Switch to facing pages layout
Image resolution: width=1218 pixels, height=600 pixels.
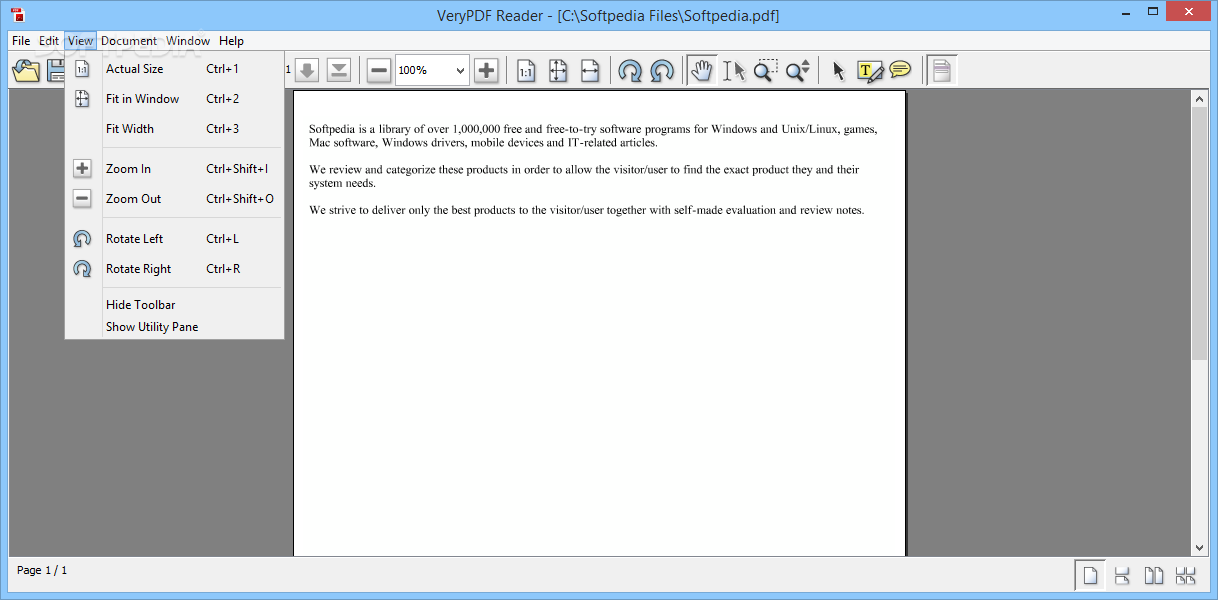click(1154, 575)
